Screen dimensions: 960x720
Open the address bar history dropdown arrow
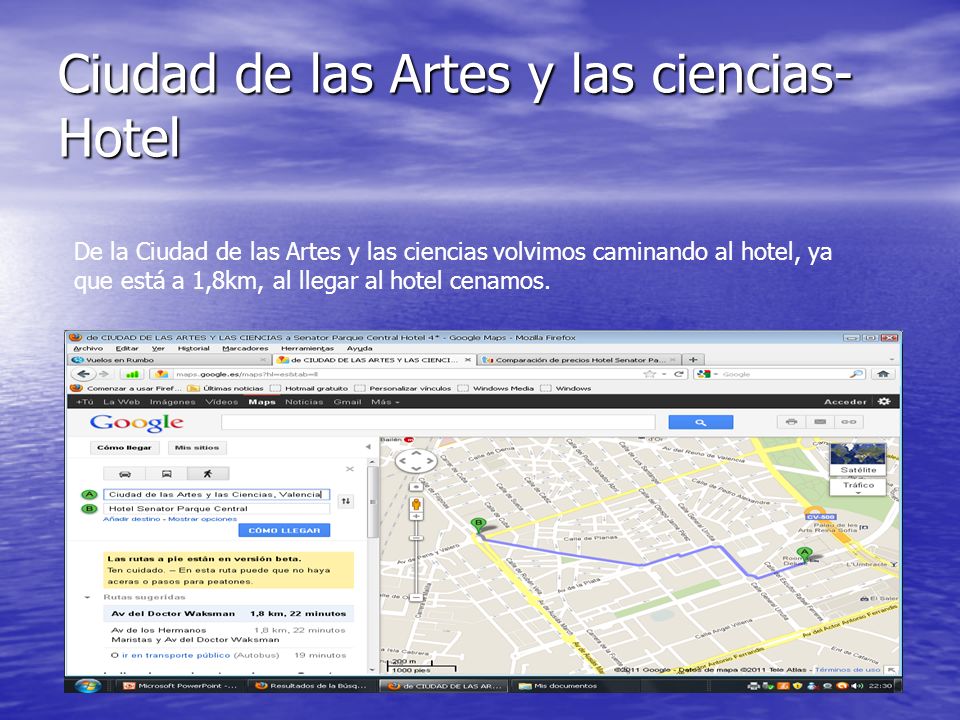click(x=664, y=374)
